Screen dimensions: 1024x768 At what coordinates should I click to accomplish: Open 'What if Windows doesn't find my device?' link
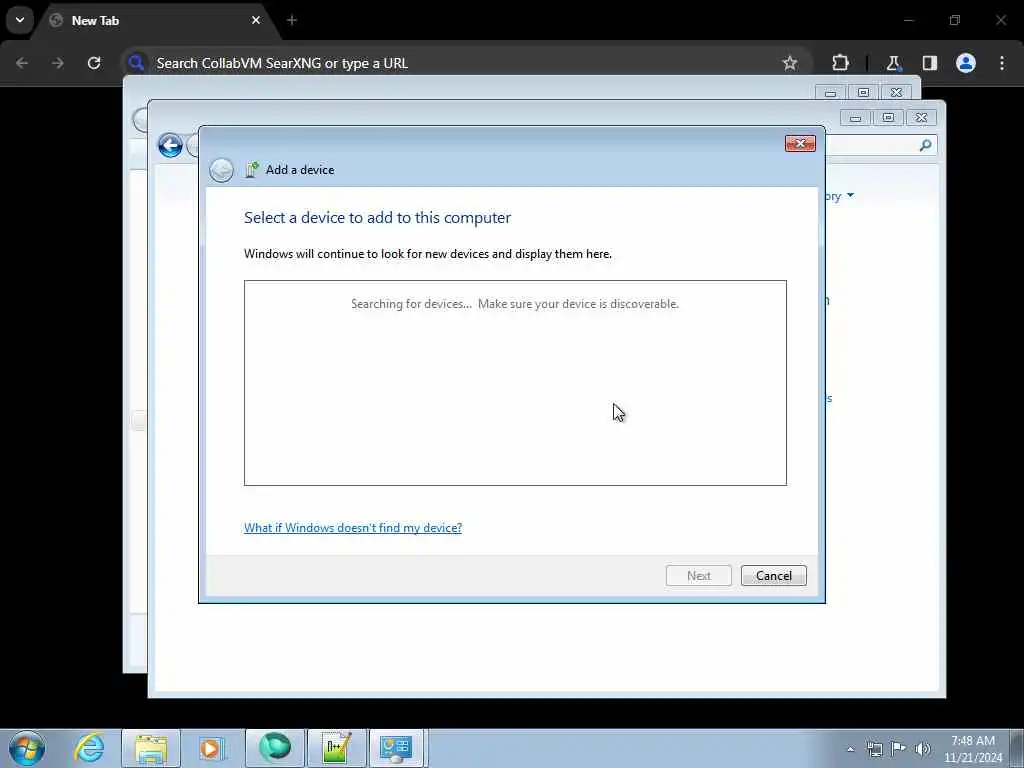pos(353,528)
